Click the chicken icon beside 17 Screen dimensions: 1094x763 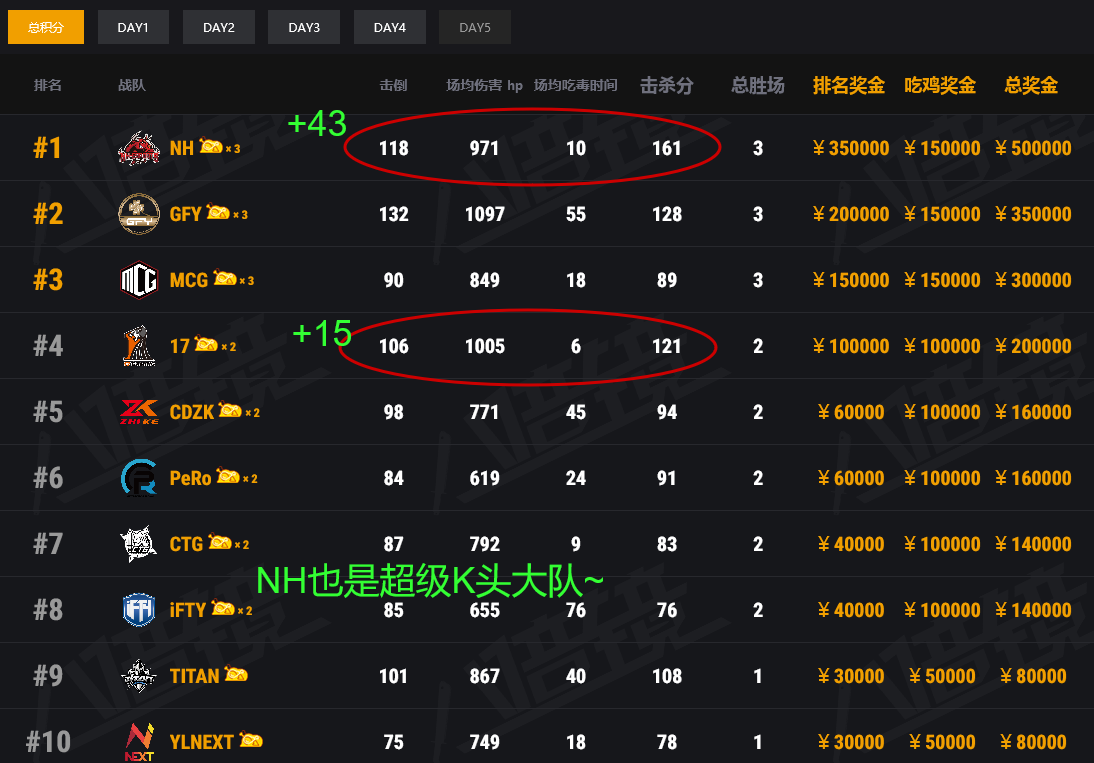coord(206,344)
